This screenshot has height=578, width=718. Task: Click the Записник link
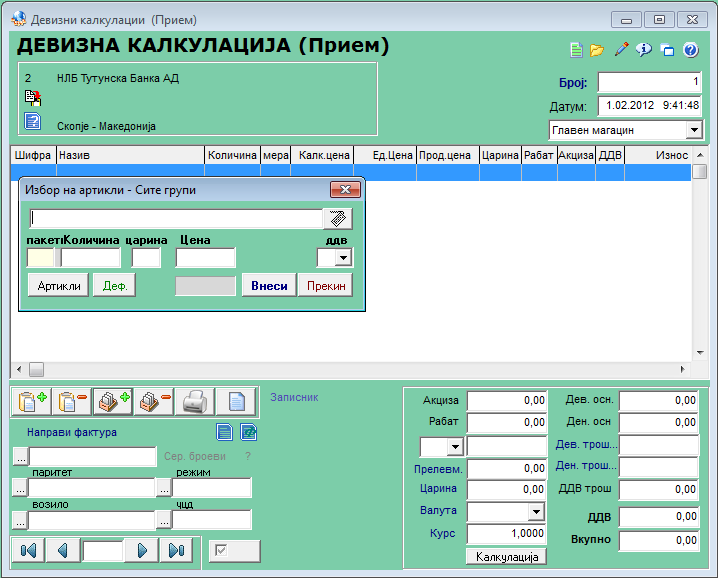tap(294, 397)
